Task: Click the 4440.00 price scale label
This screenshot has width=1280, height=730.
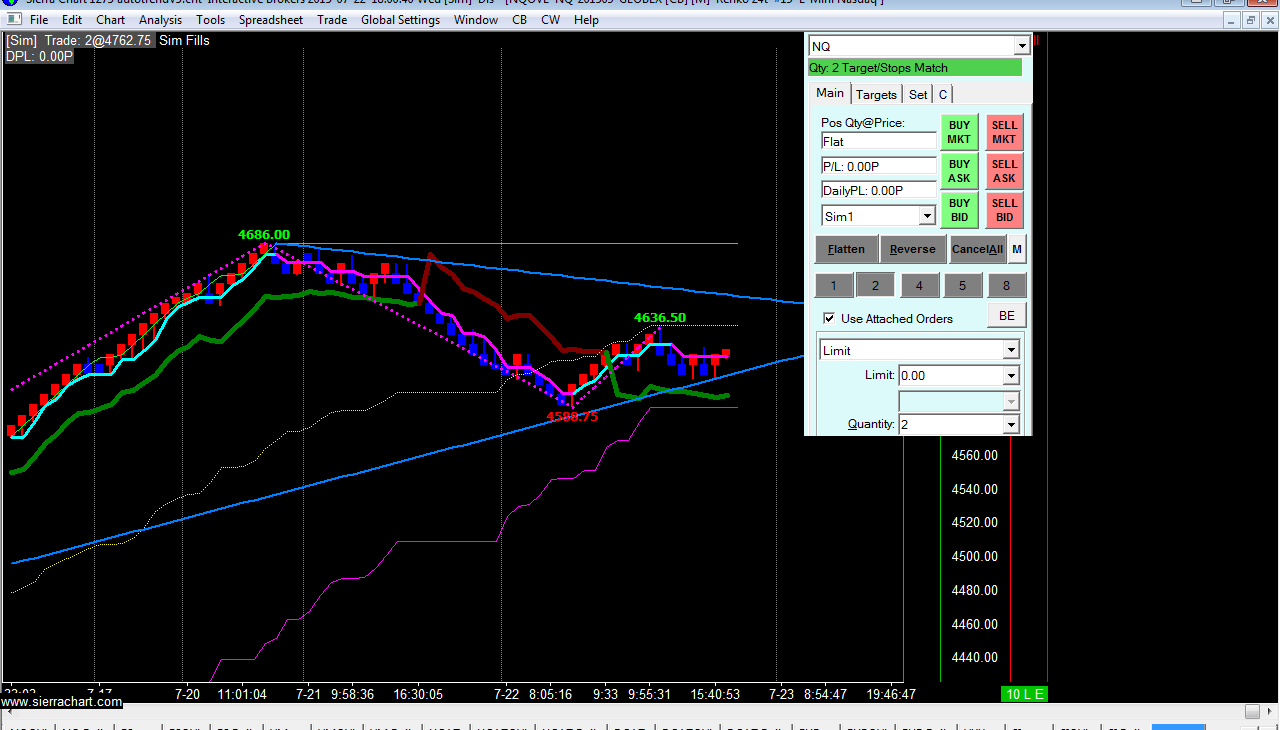Action: 975,657
